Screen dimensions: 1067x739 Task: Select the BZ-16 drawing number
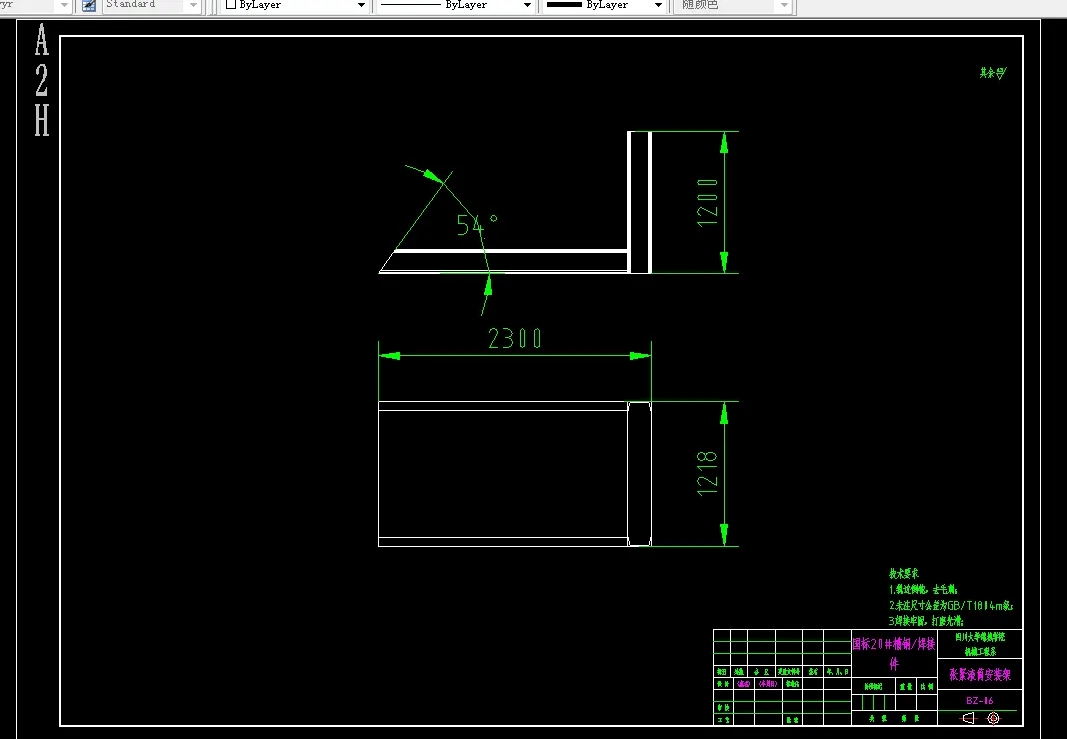tap(979, 700)
